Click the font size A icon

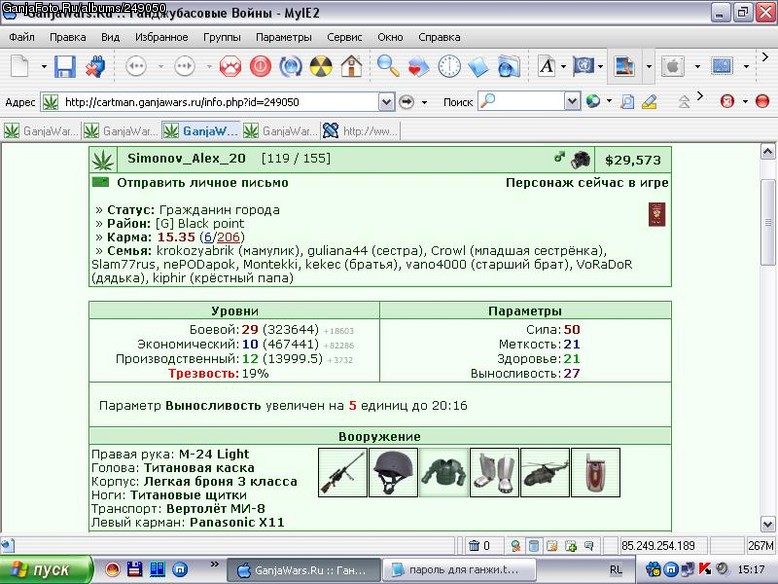click(547, 65)
